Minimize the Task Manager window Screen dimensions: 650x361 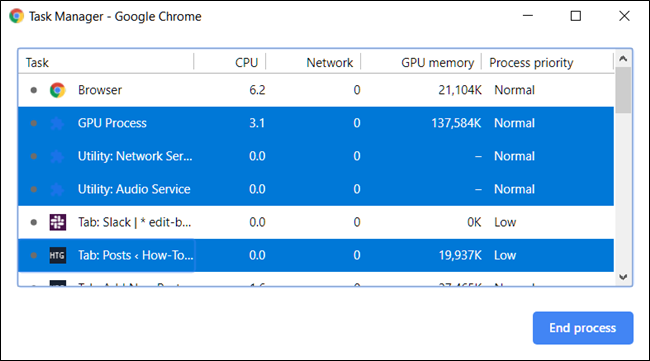pyautogui.click(x=528, y=16)
